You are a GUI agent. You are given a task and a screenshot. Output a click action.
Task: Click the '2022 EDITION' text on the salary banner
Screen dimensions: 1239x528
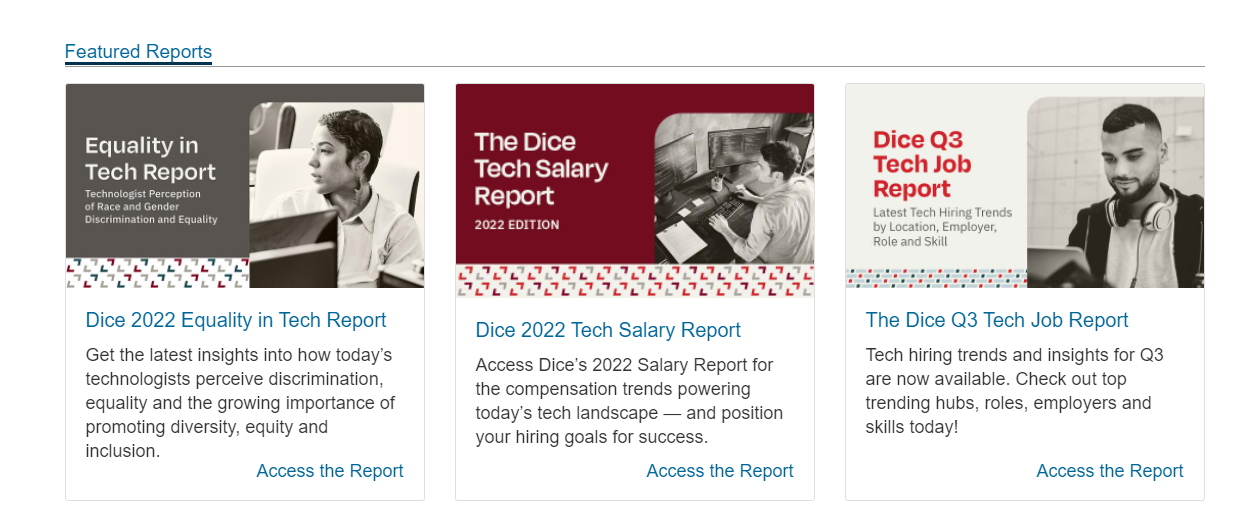pyautogui.click(x=516, y=224)
